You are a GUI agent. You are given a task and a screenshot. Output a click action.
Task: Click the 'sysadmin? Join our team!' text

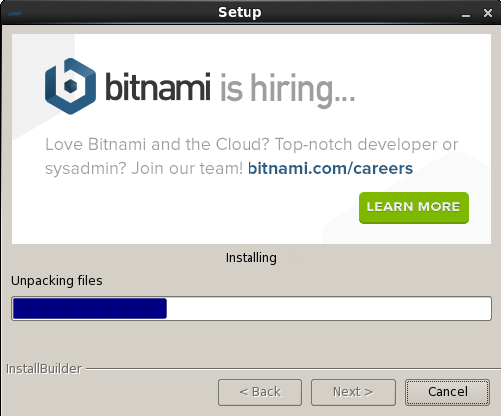click(x=144, y=169)
